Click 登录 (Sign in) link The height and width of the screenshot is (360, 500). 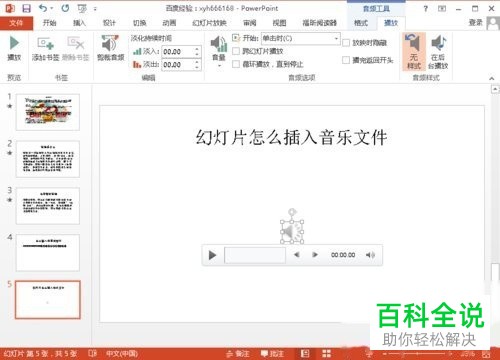476,22
